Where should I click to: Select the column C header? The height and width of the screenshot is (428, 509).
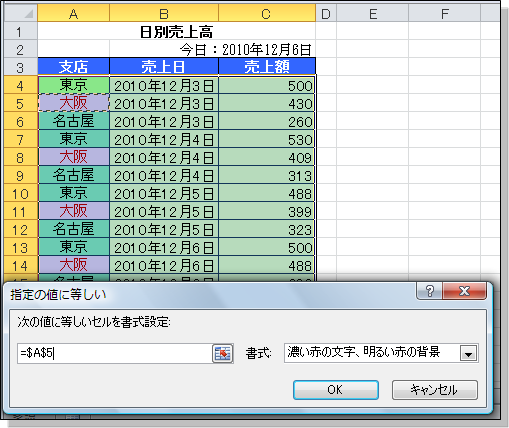coord(267,14)
